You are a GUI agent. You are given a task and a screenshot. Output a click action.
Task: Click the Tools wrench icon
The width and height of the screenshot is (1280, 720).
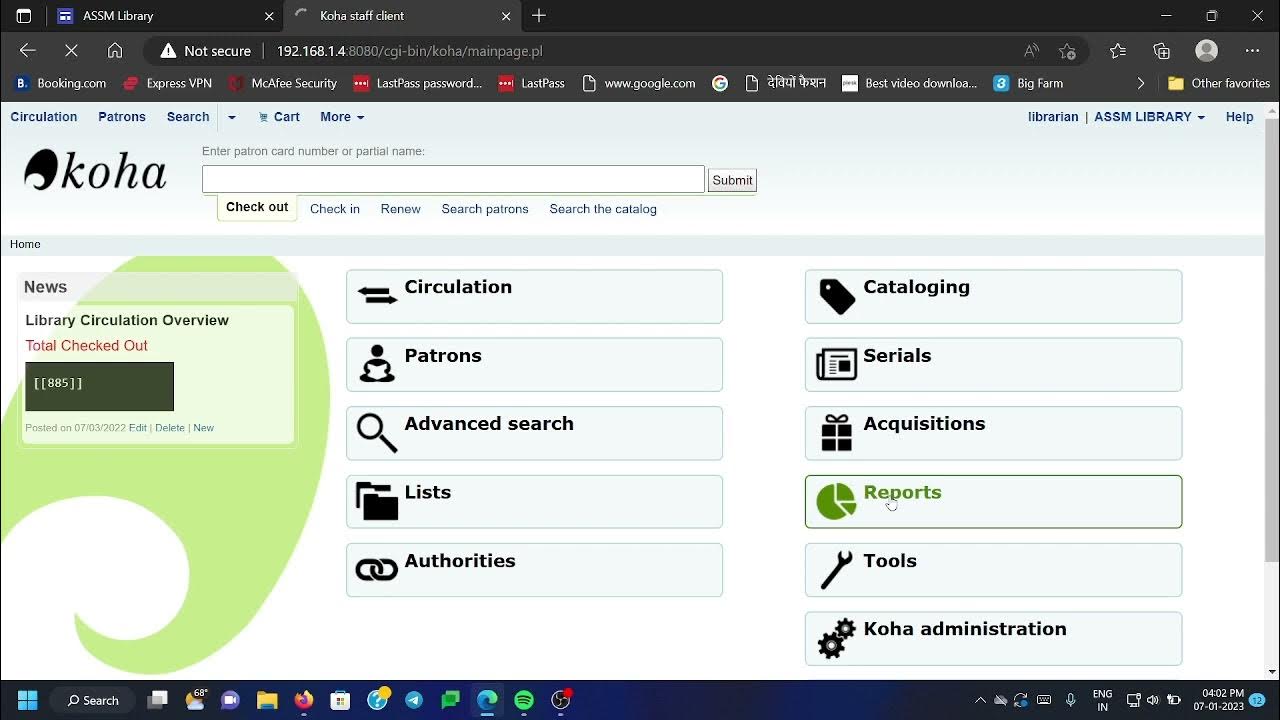(836, 570)
